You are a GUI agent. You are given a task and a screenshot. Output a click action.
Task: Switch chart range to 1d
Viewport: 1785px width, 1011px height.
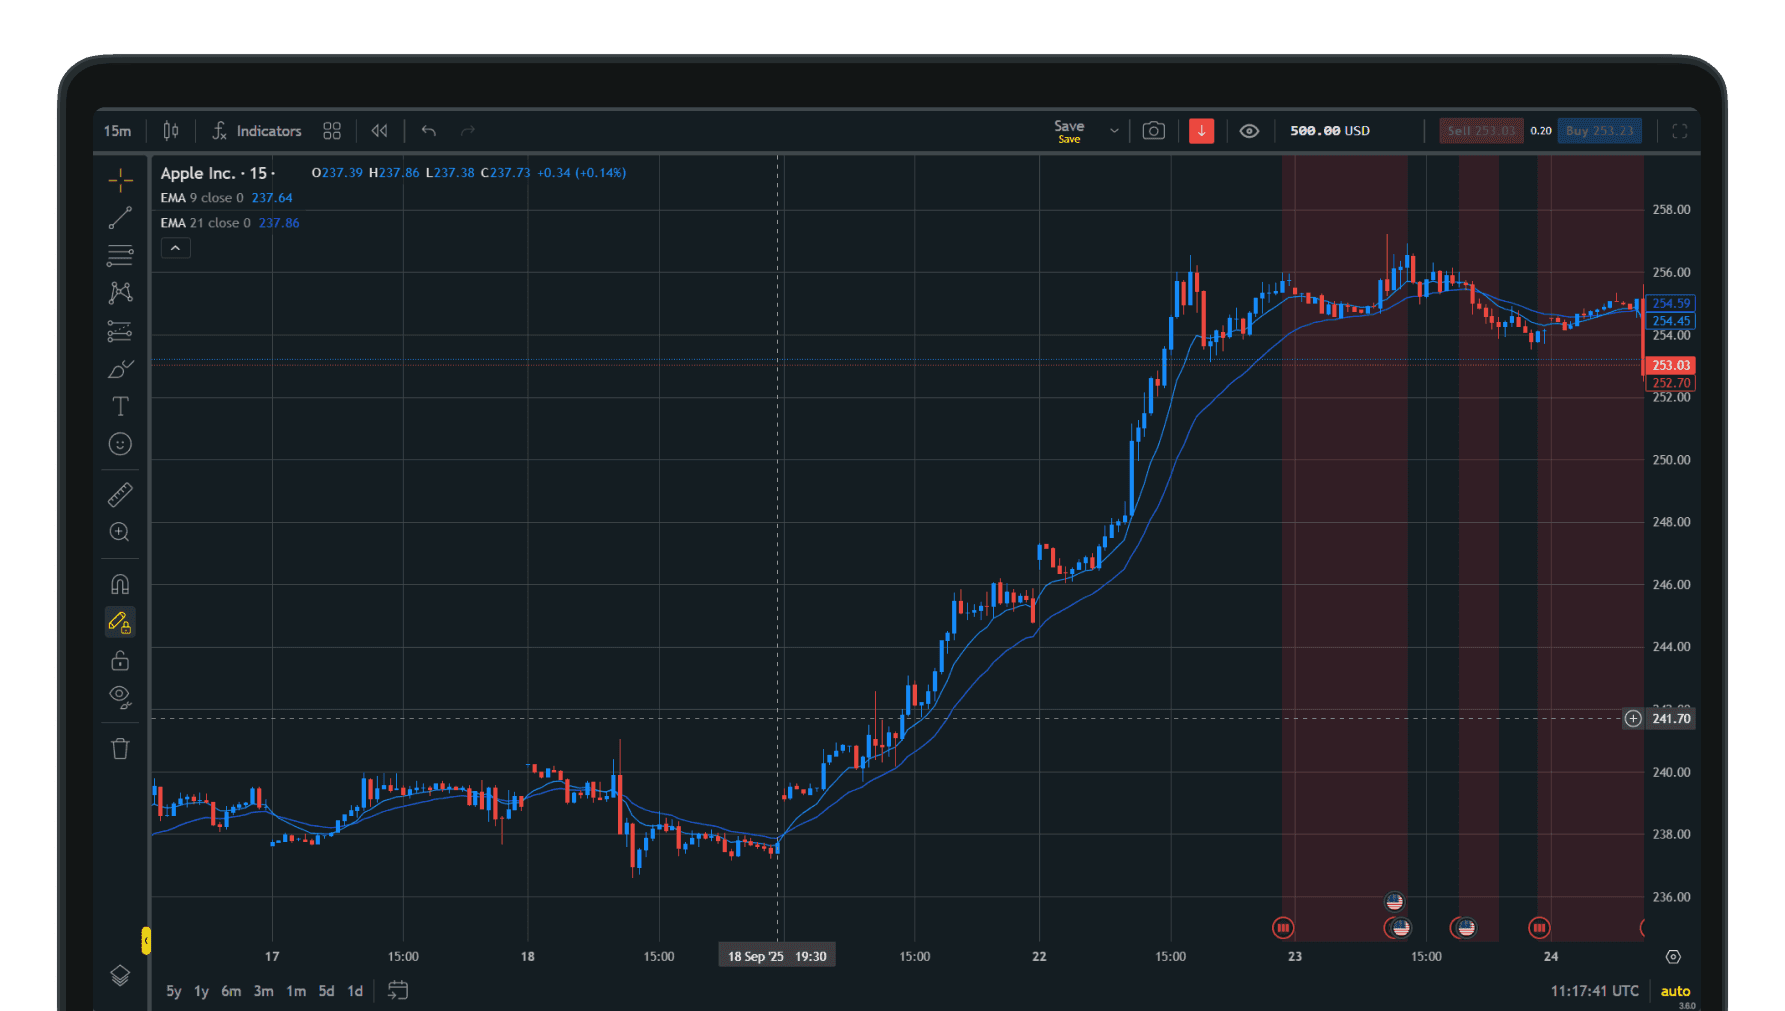[x=354, y=990]
